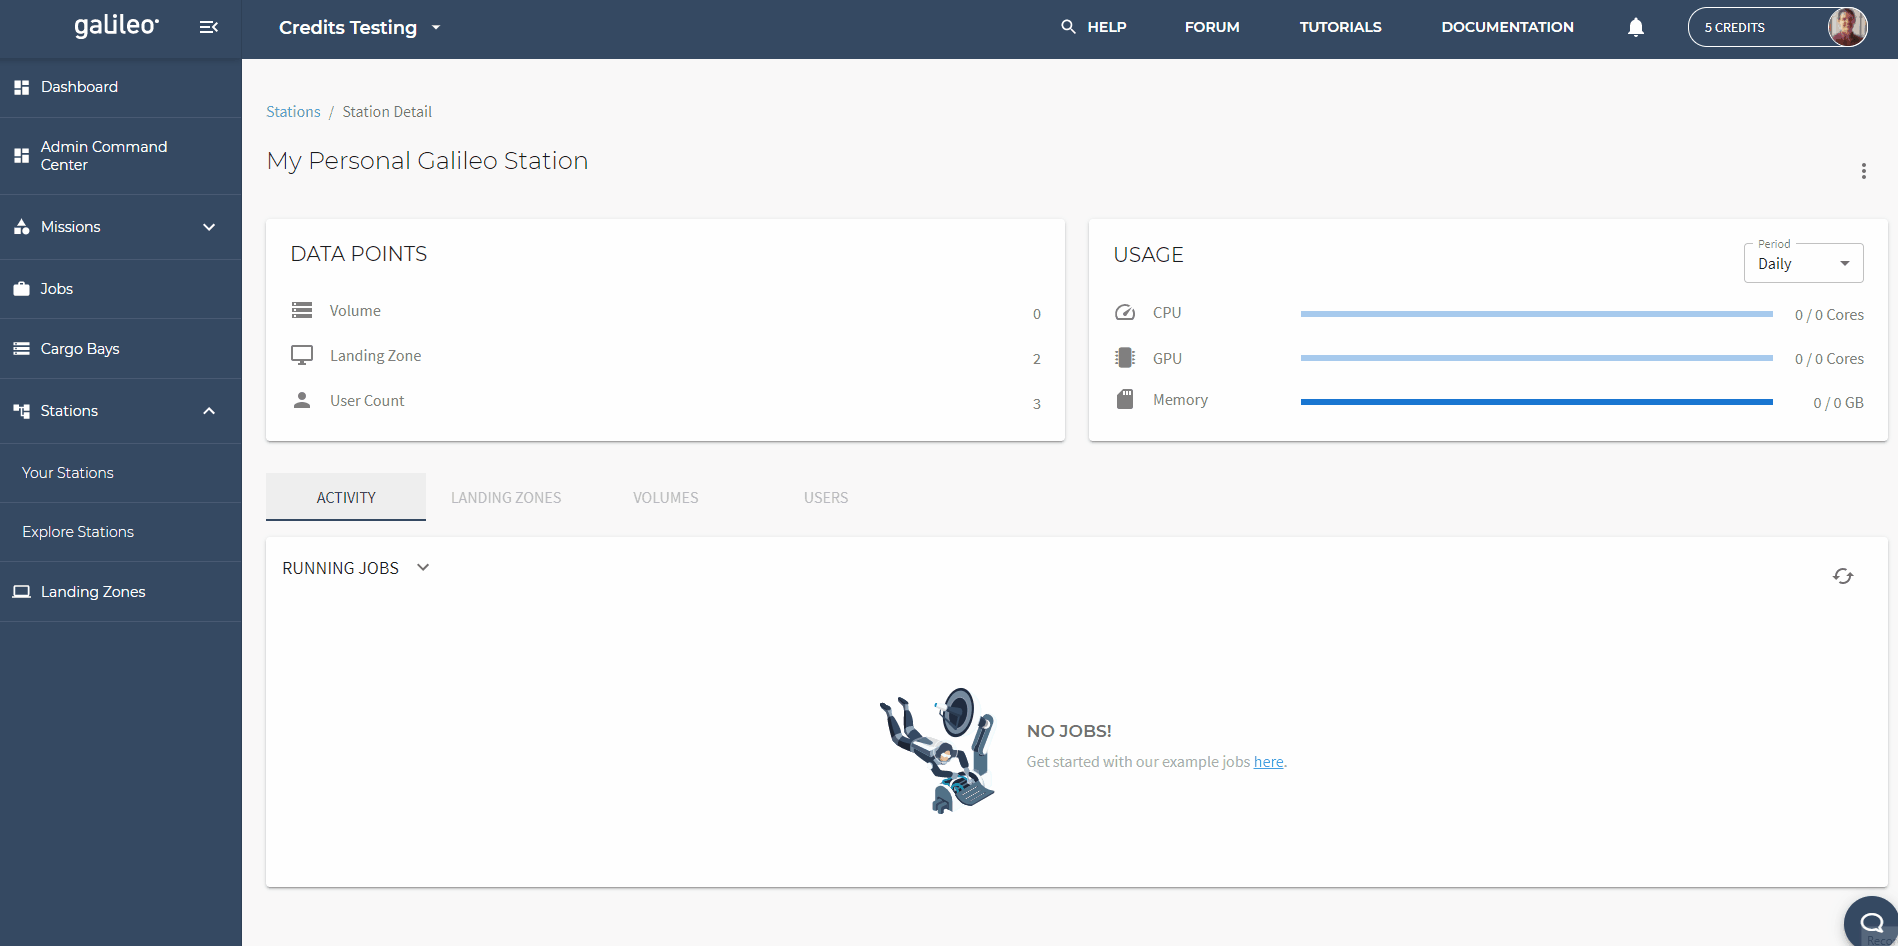The image size is (1898, 946).
Task: Open the Documentation link
Action: coord(1507,27)
